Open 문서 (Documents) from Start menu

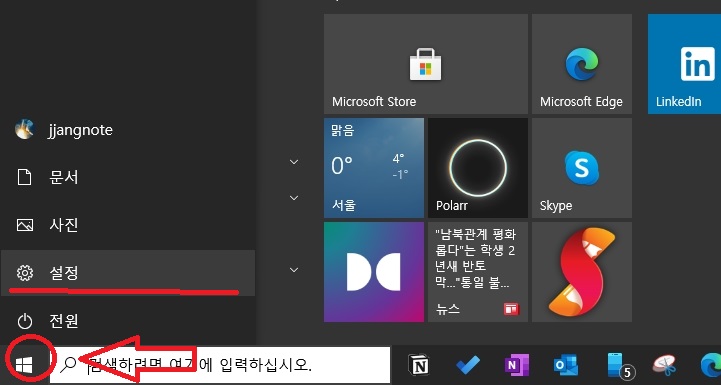tap(128, 177)
